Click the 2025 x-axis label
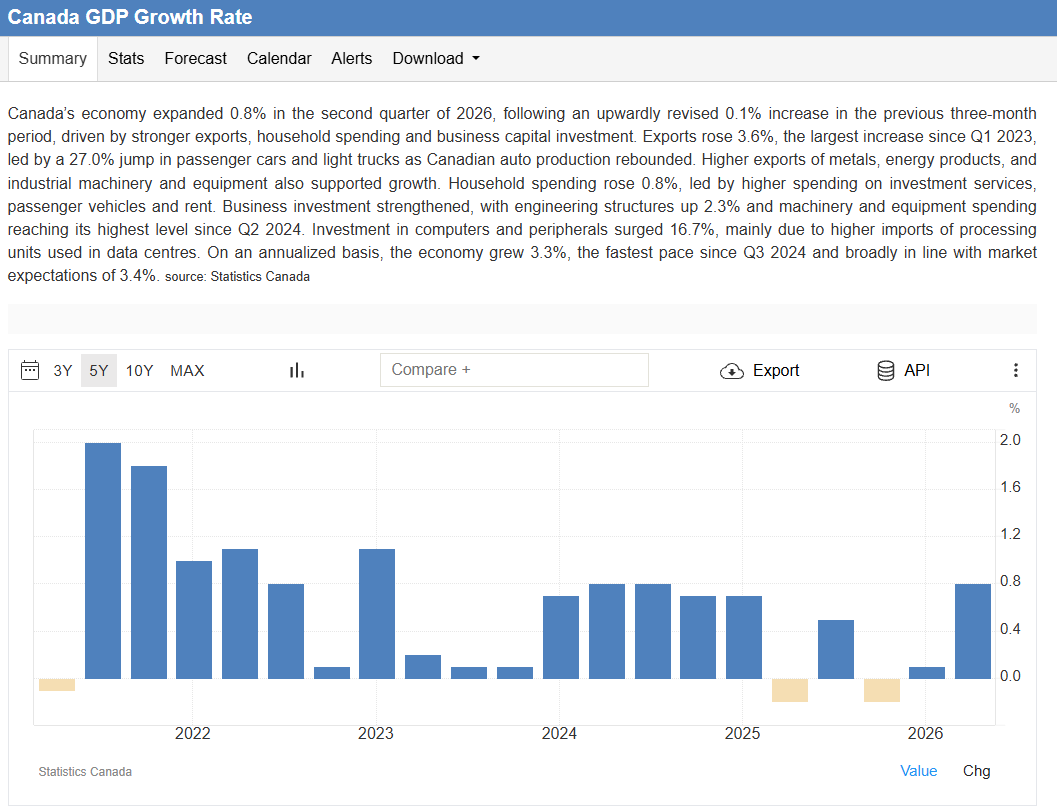The height and width of the screenshot is (810, 1057). (742, 733)
